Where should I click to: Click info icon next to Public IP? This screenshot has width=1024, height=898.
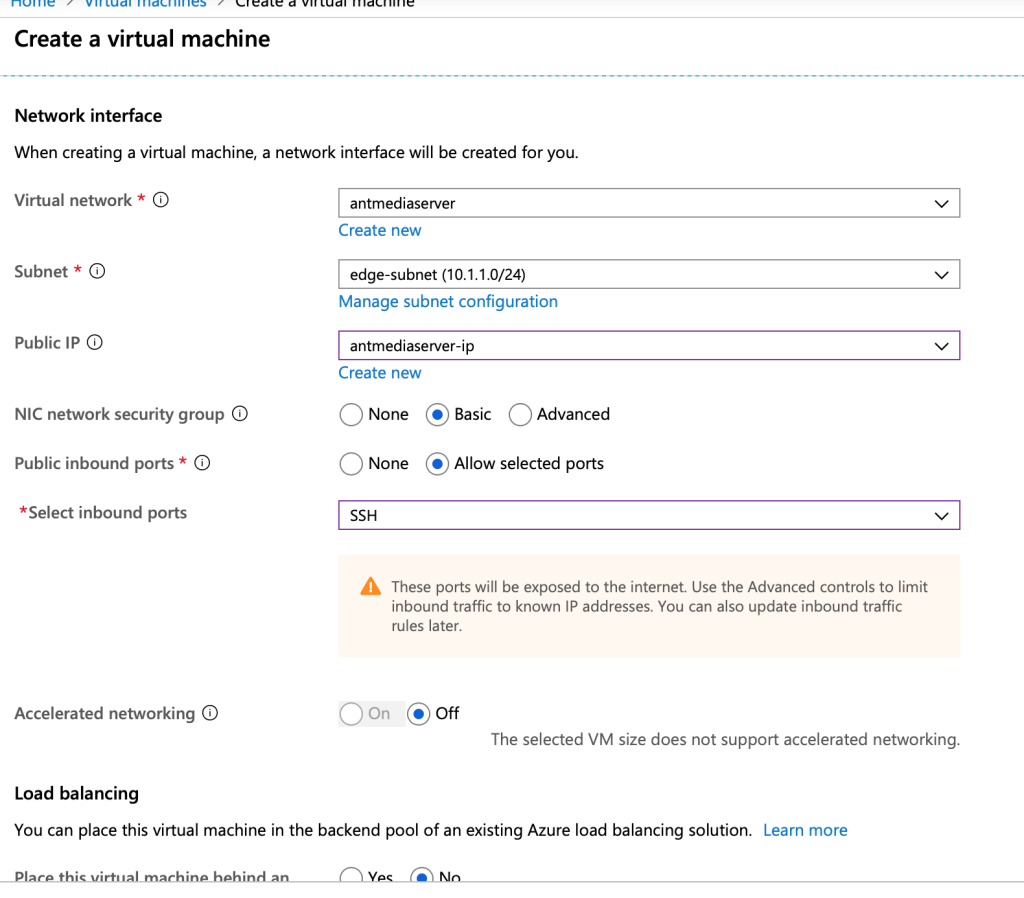[95, 342]
